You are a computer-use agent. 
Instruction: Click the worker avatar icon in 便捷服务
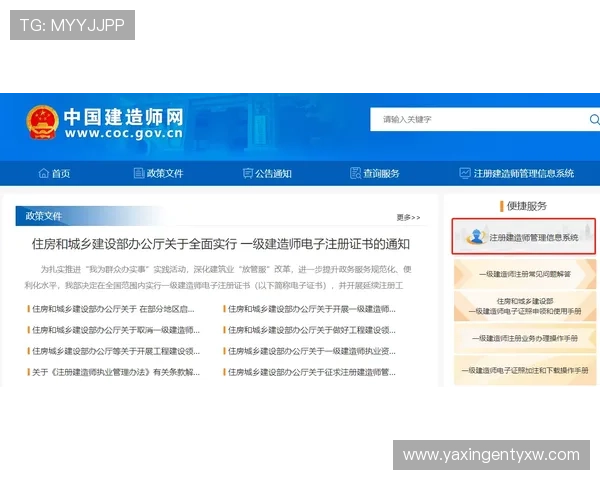coord(476,236)
